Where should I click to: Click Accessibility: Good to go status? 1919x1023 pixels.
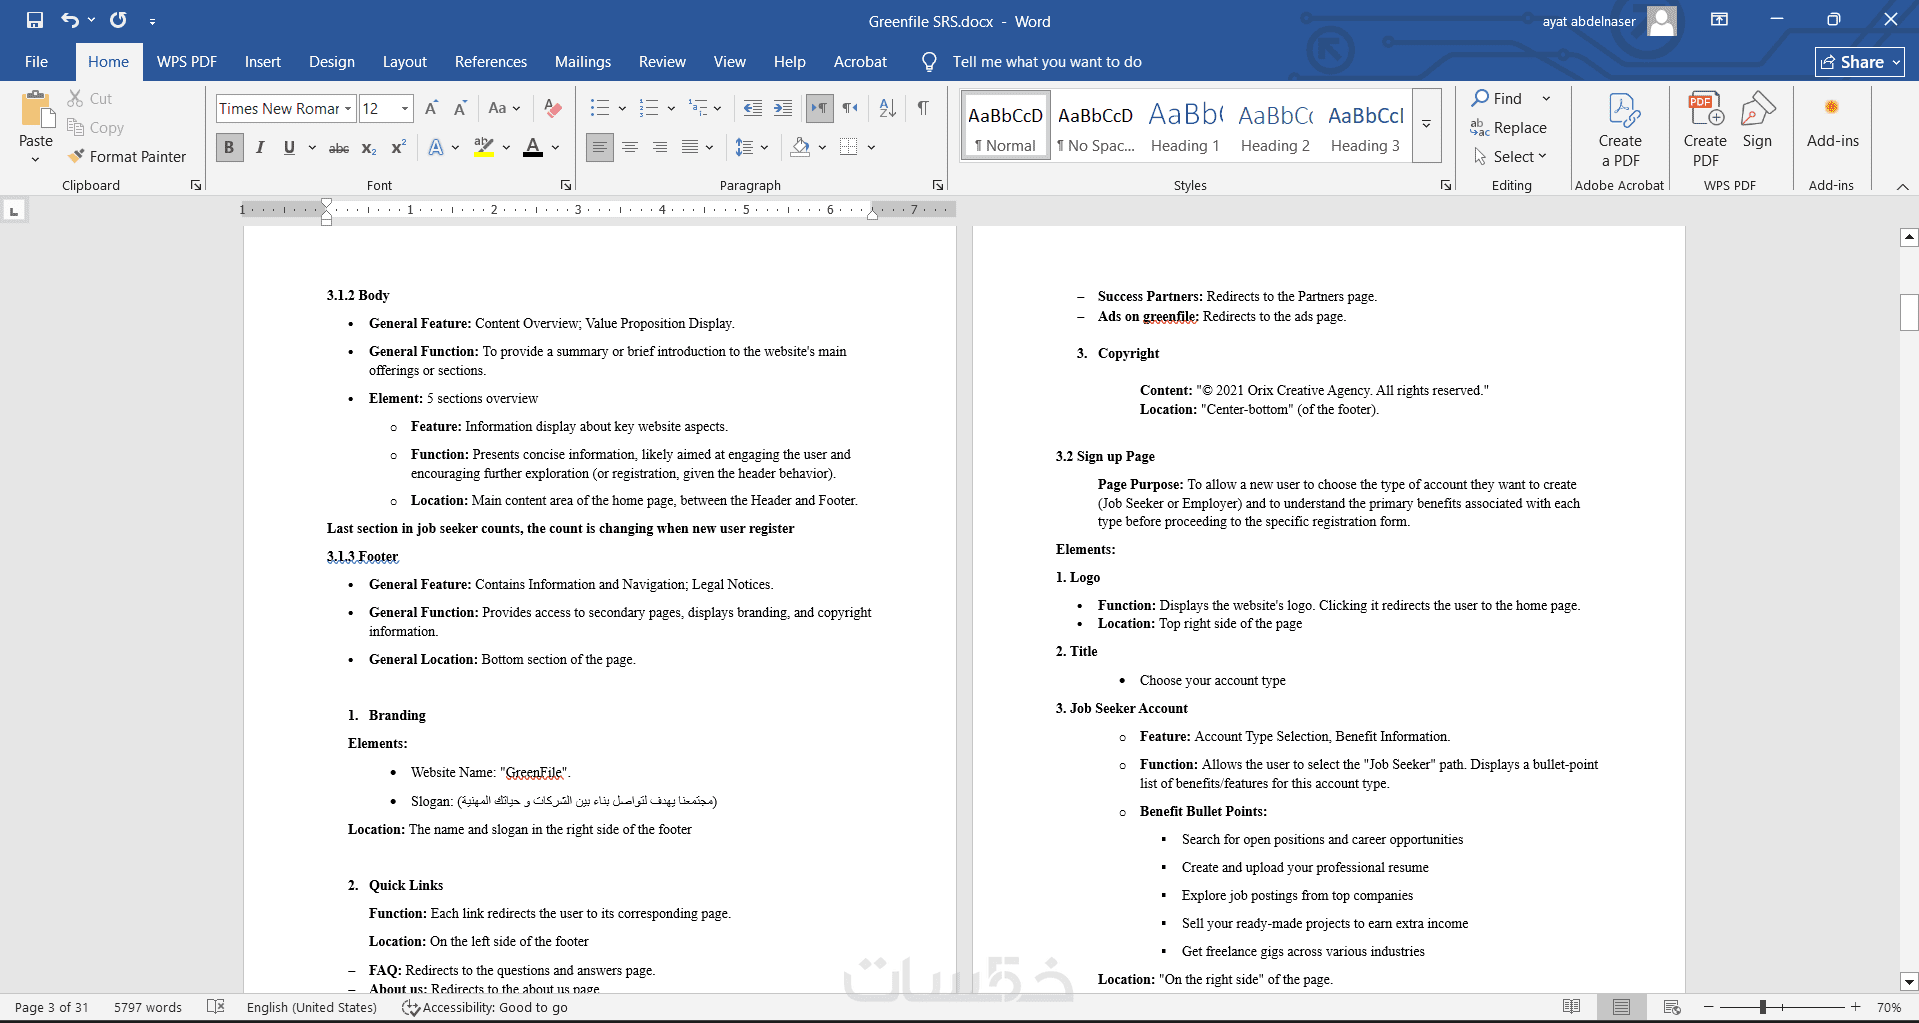[x=485, y=1007]
